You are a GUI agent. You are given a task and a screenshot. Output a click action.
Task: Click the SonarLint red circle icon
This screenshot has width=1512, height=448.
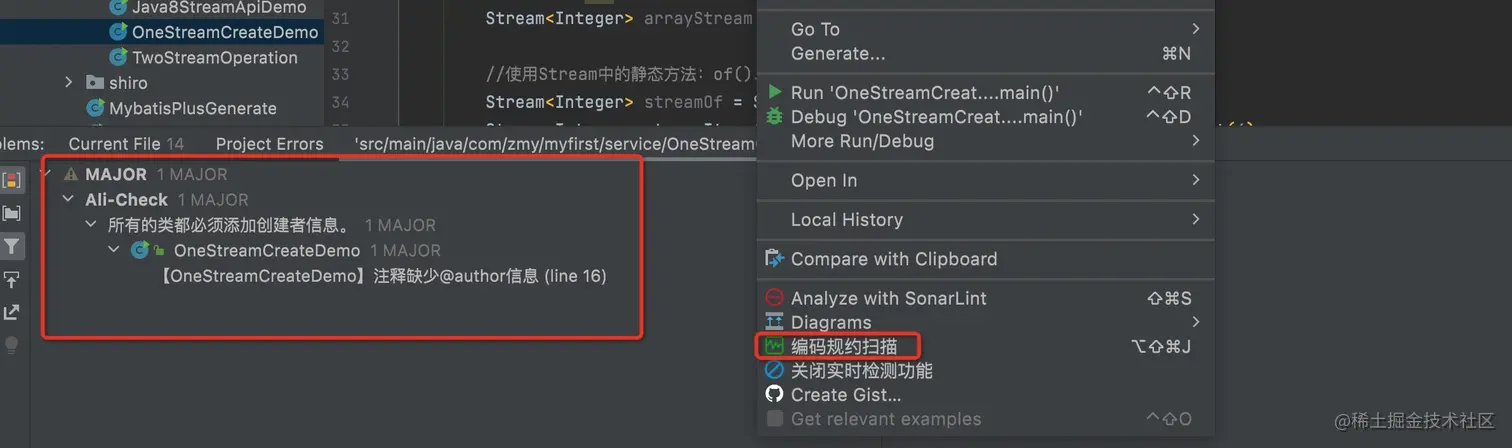[775, 298]
